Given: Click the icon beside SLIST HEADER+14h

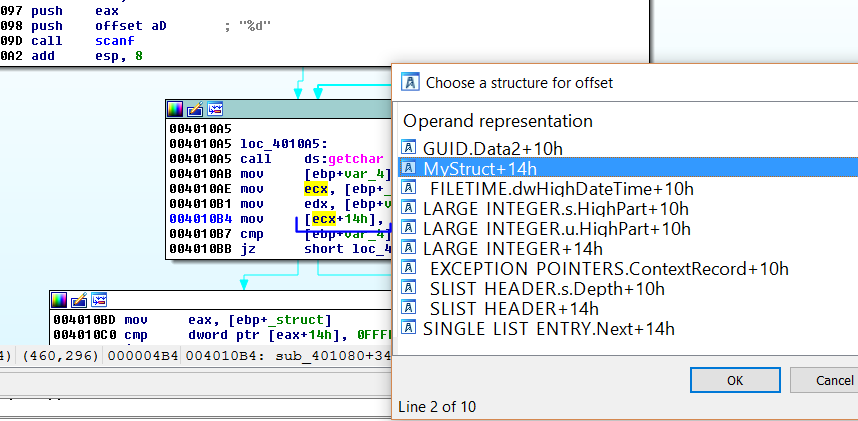Looking at the screenshot, I should [x=409, y=308].
